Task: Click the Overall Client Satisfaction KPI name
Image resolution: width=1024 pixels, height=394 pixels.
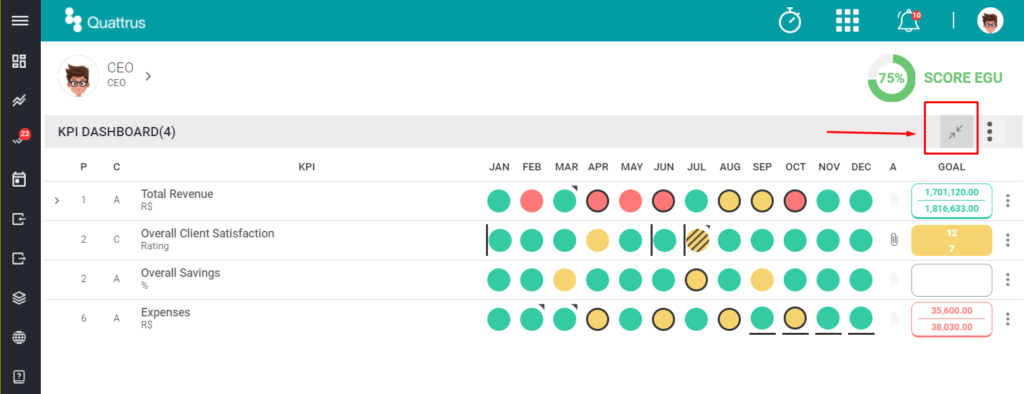Action: click(x=208, y=233)
